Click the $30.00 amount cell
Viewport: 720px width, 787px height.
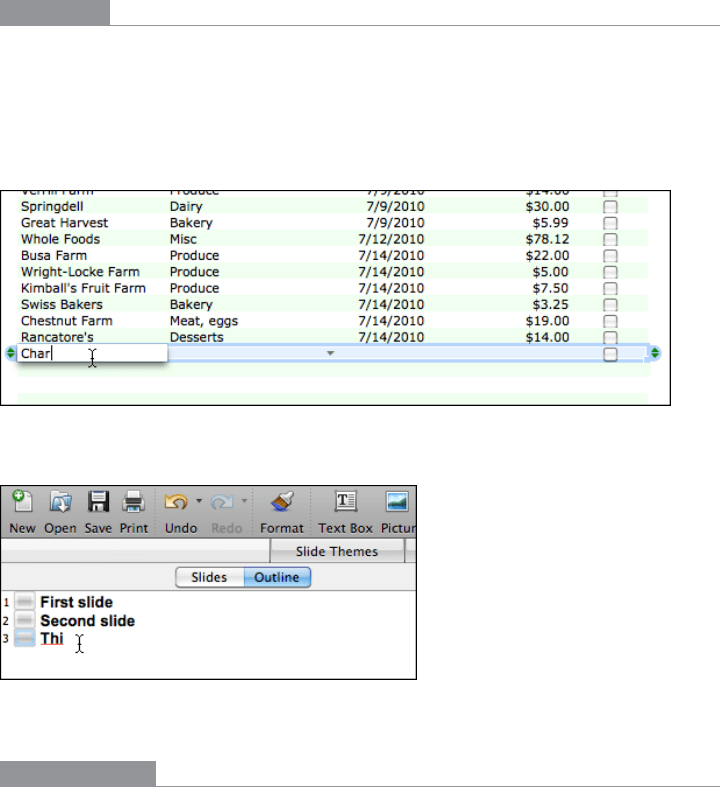pyautogui.click(x=547, y=206)
